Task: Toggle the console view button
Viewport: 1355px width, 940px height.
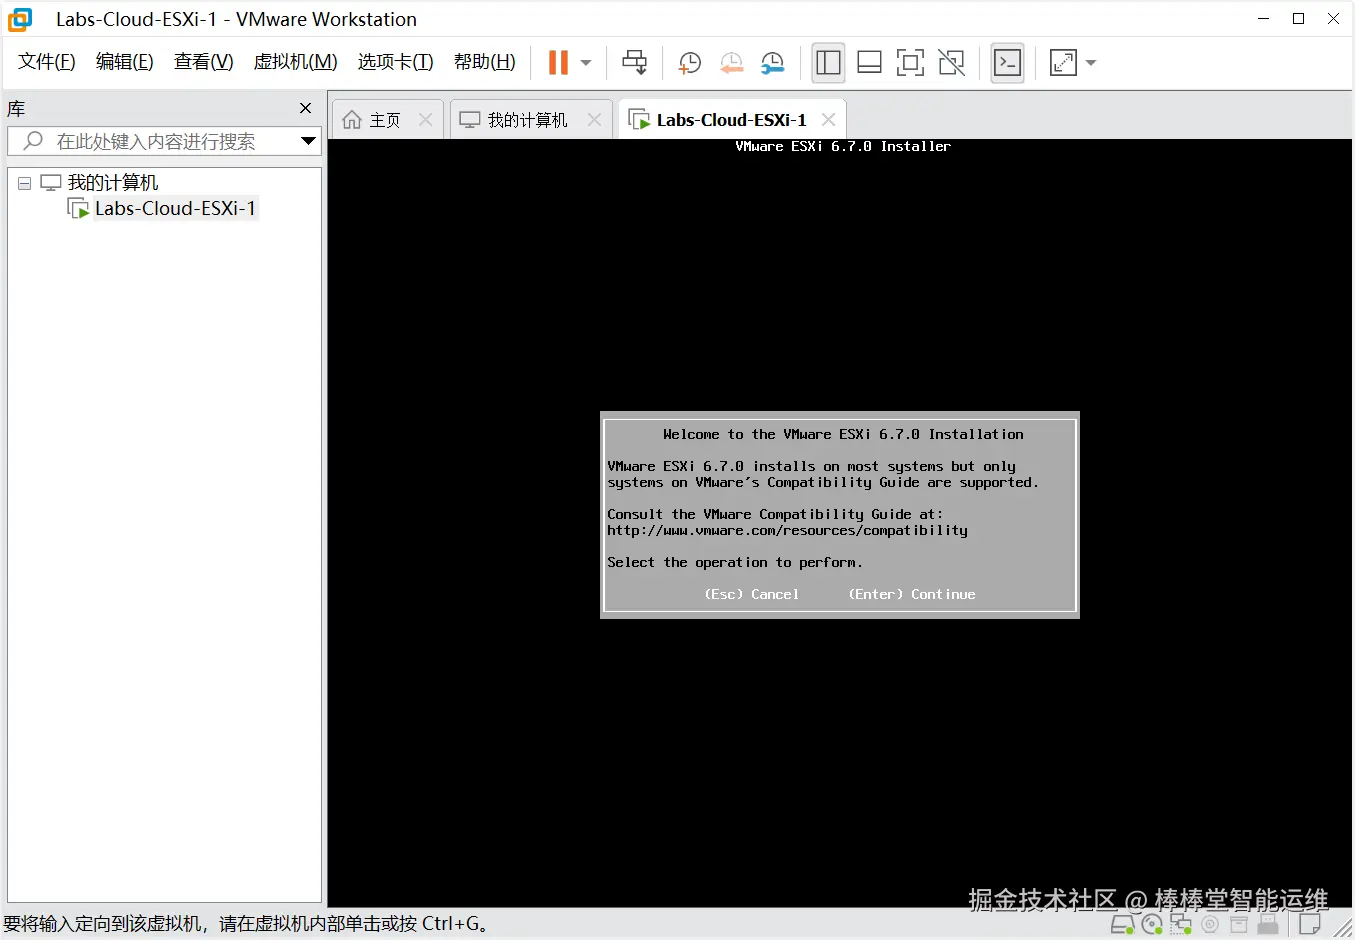Action: click(x=1007, y=63)
